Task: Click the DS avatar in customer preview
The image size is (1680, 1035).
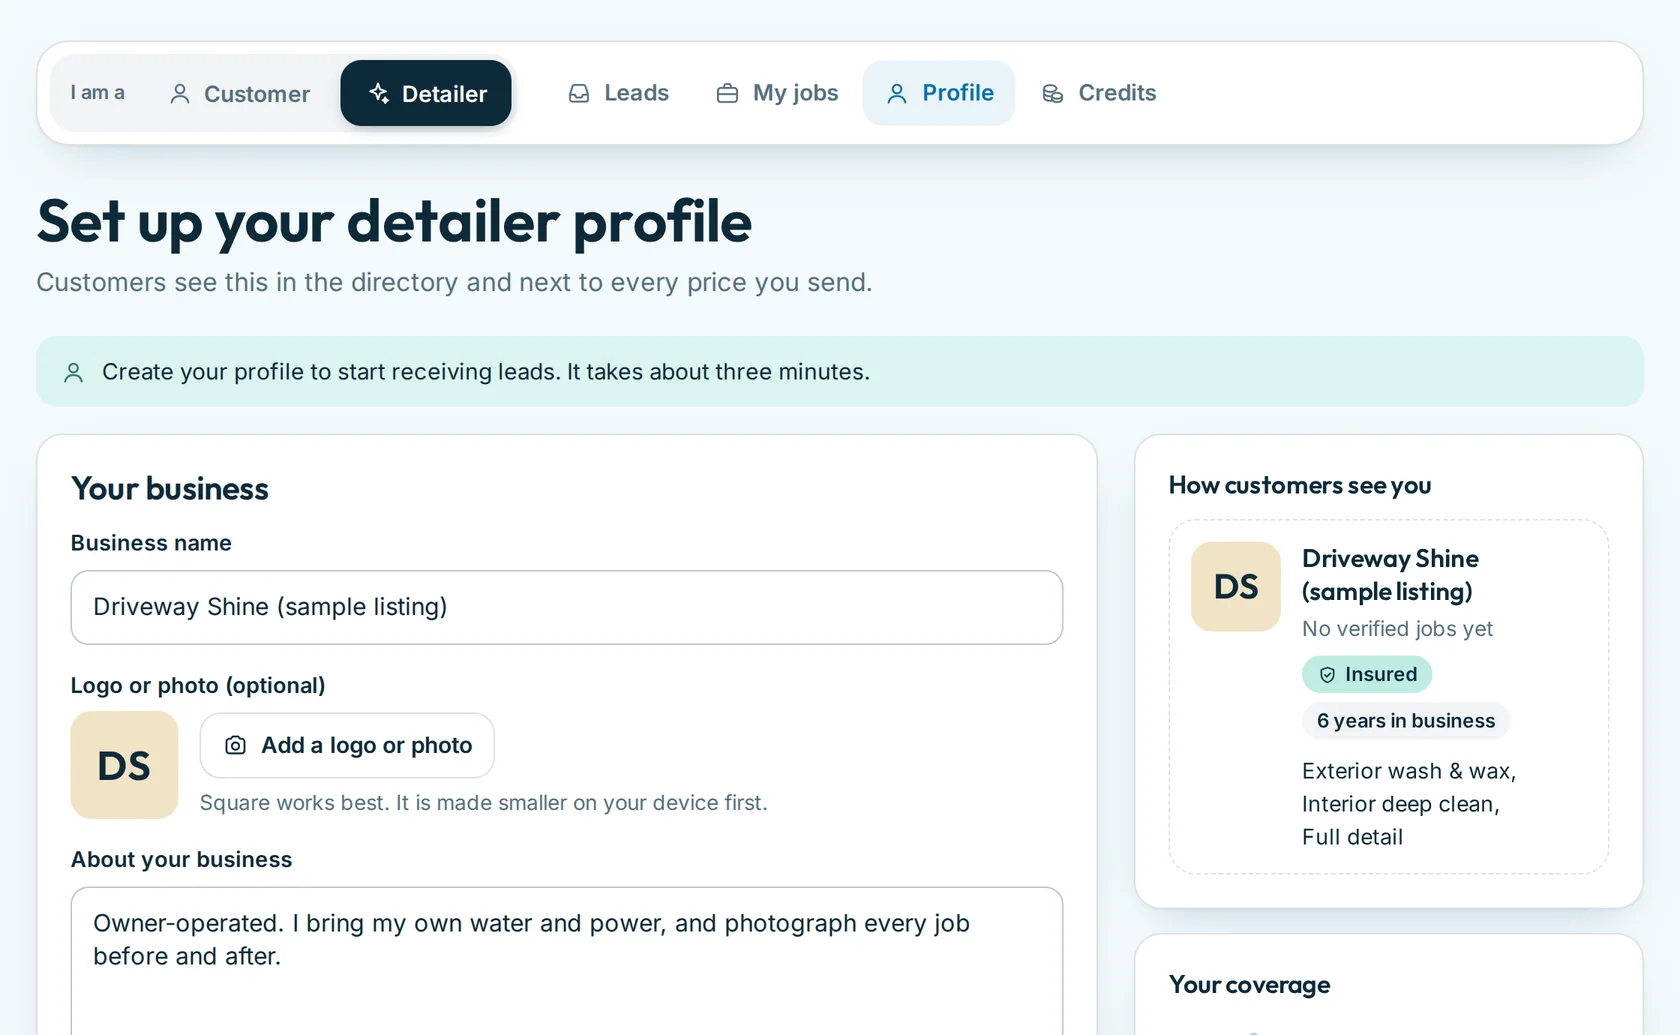Action: [1236, 587]
